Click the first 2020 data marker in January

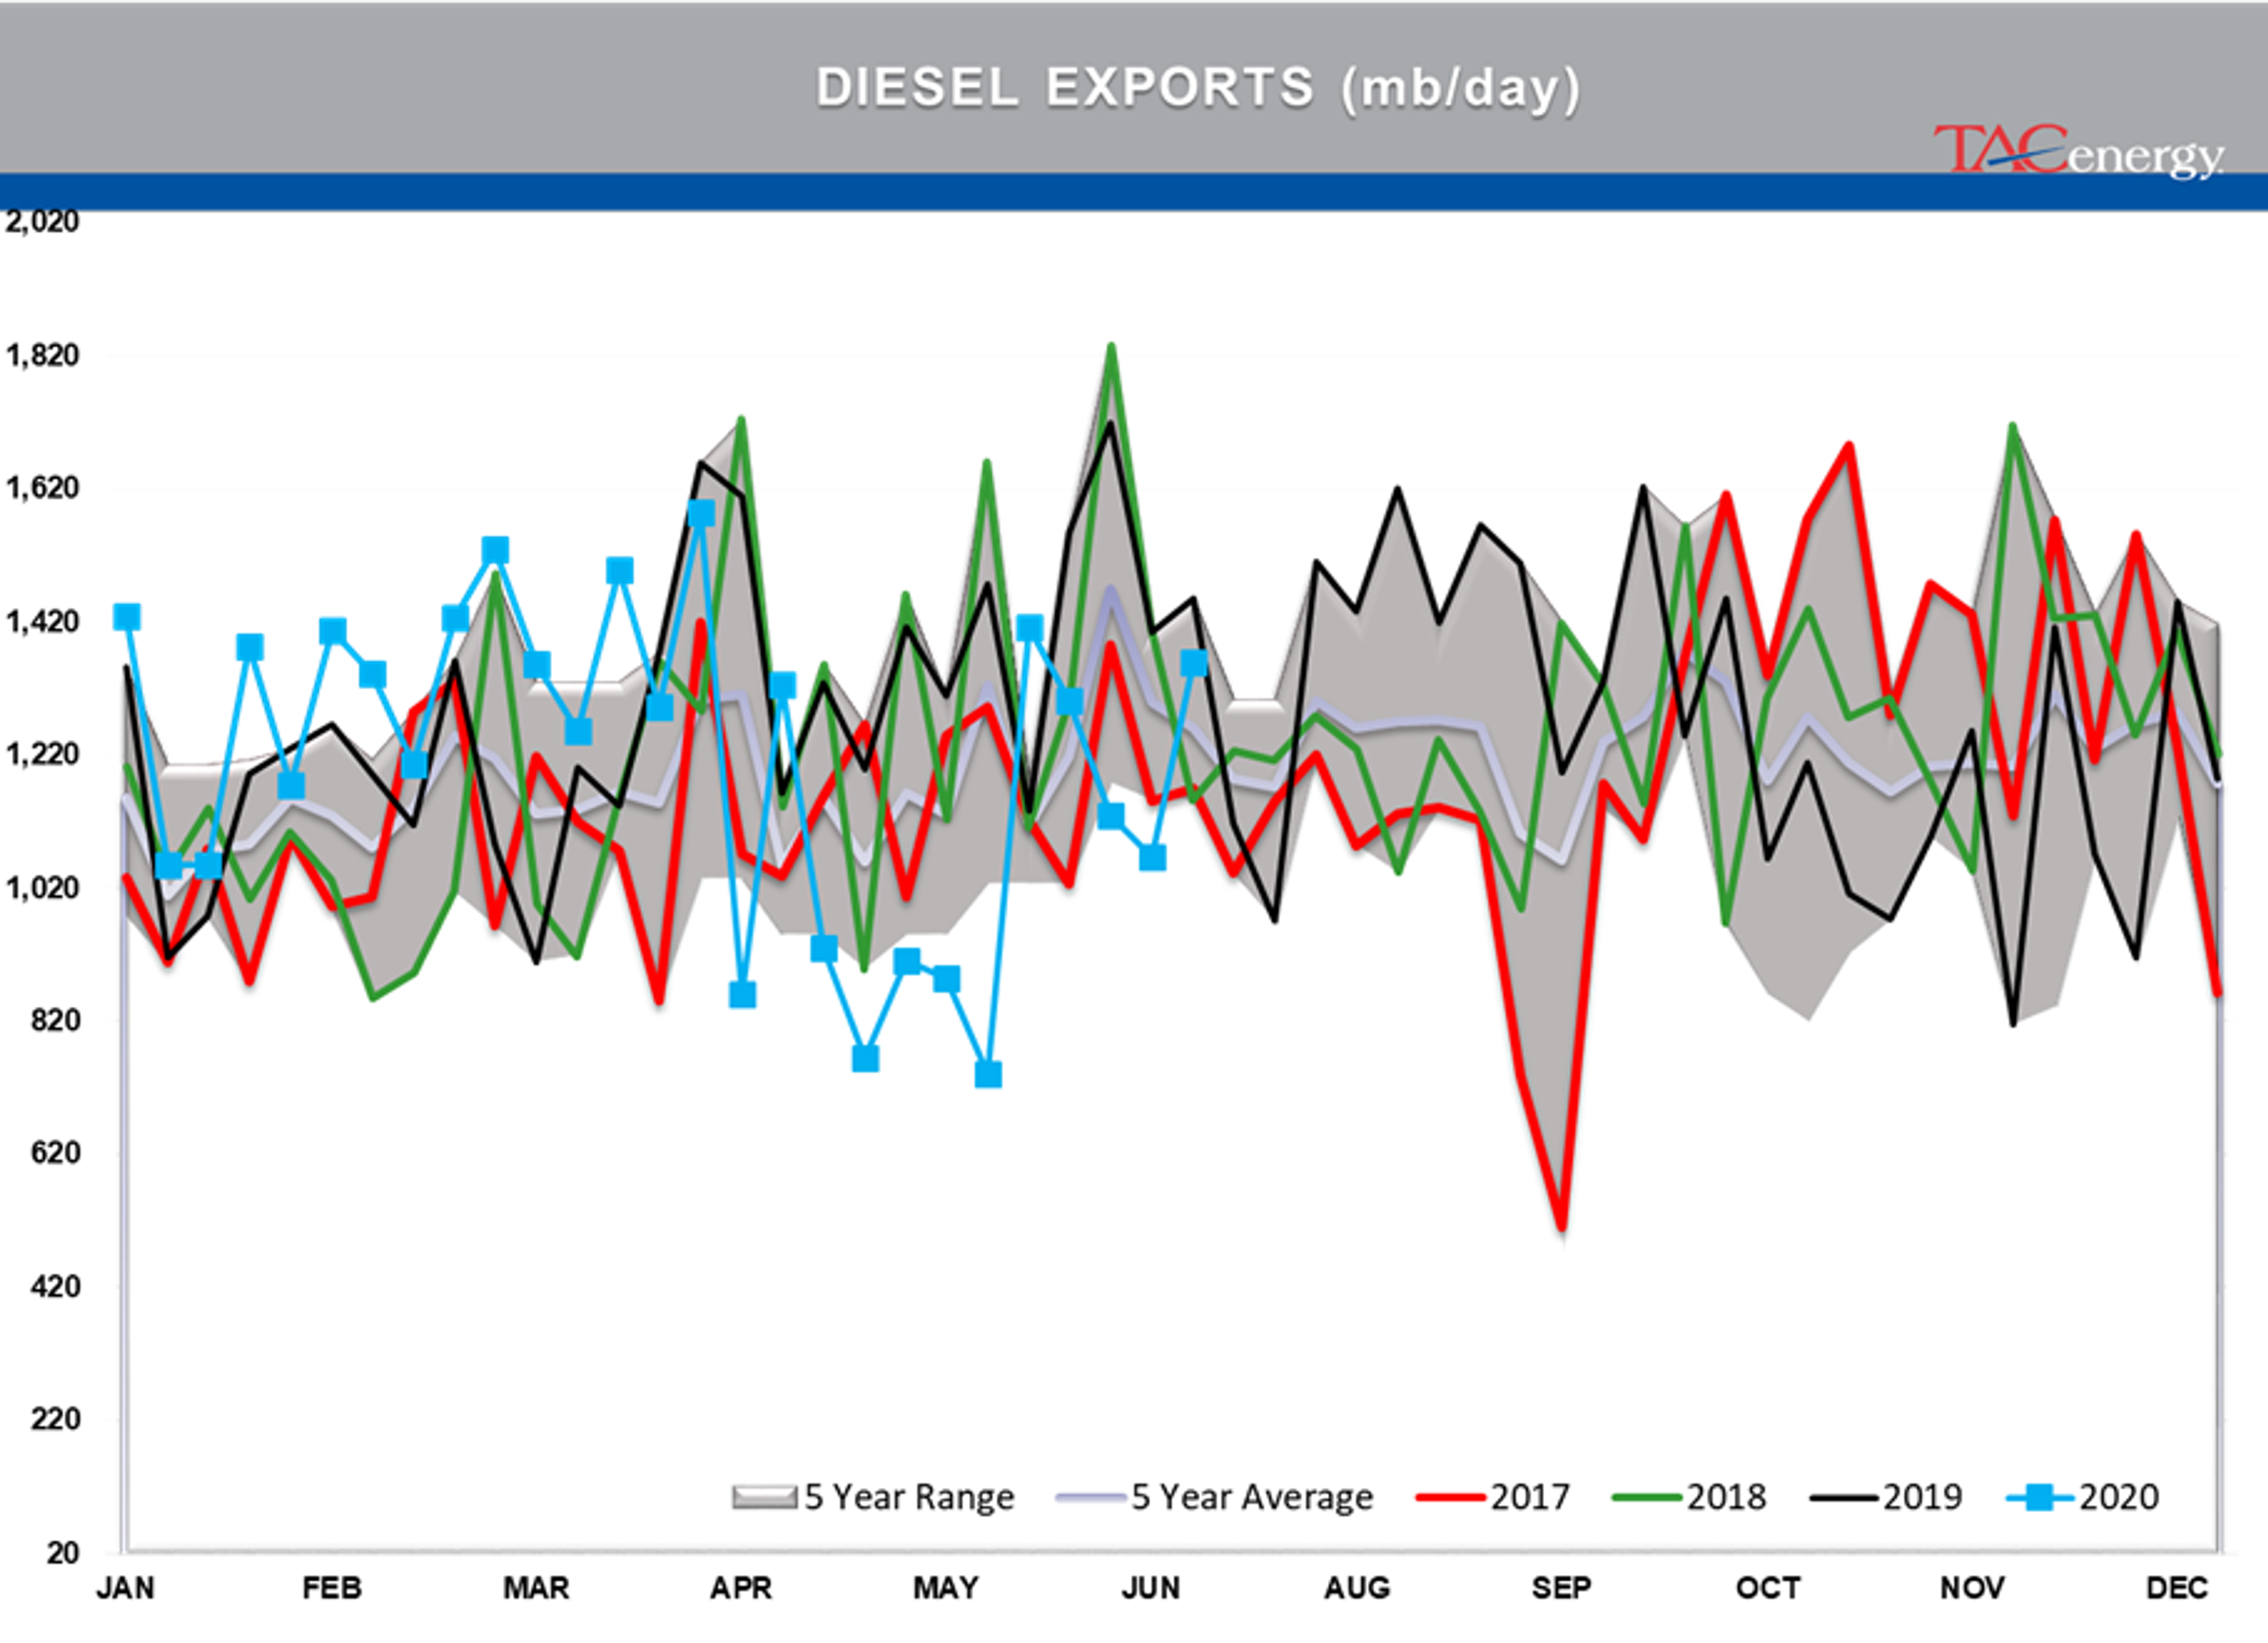click(127, 617)
